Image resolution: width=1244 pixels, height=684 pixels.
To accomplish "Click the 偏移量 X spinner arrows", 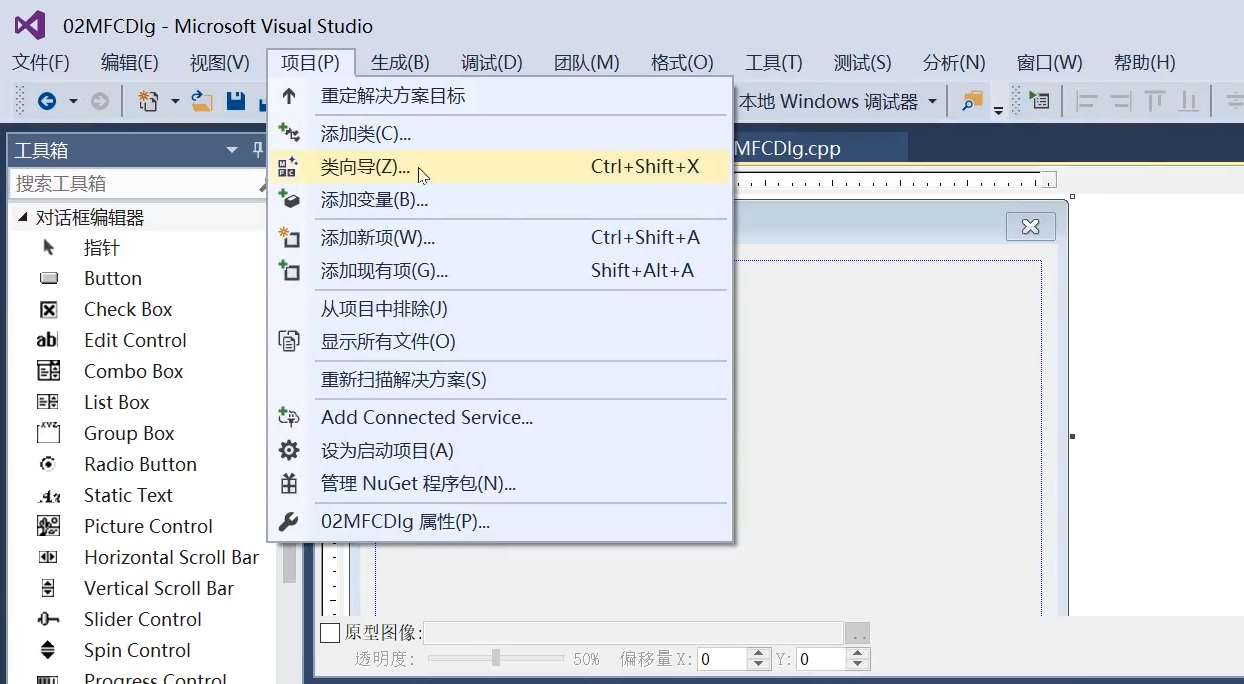I will click(758, 659).
